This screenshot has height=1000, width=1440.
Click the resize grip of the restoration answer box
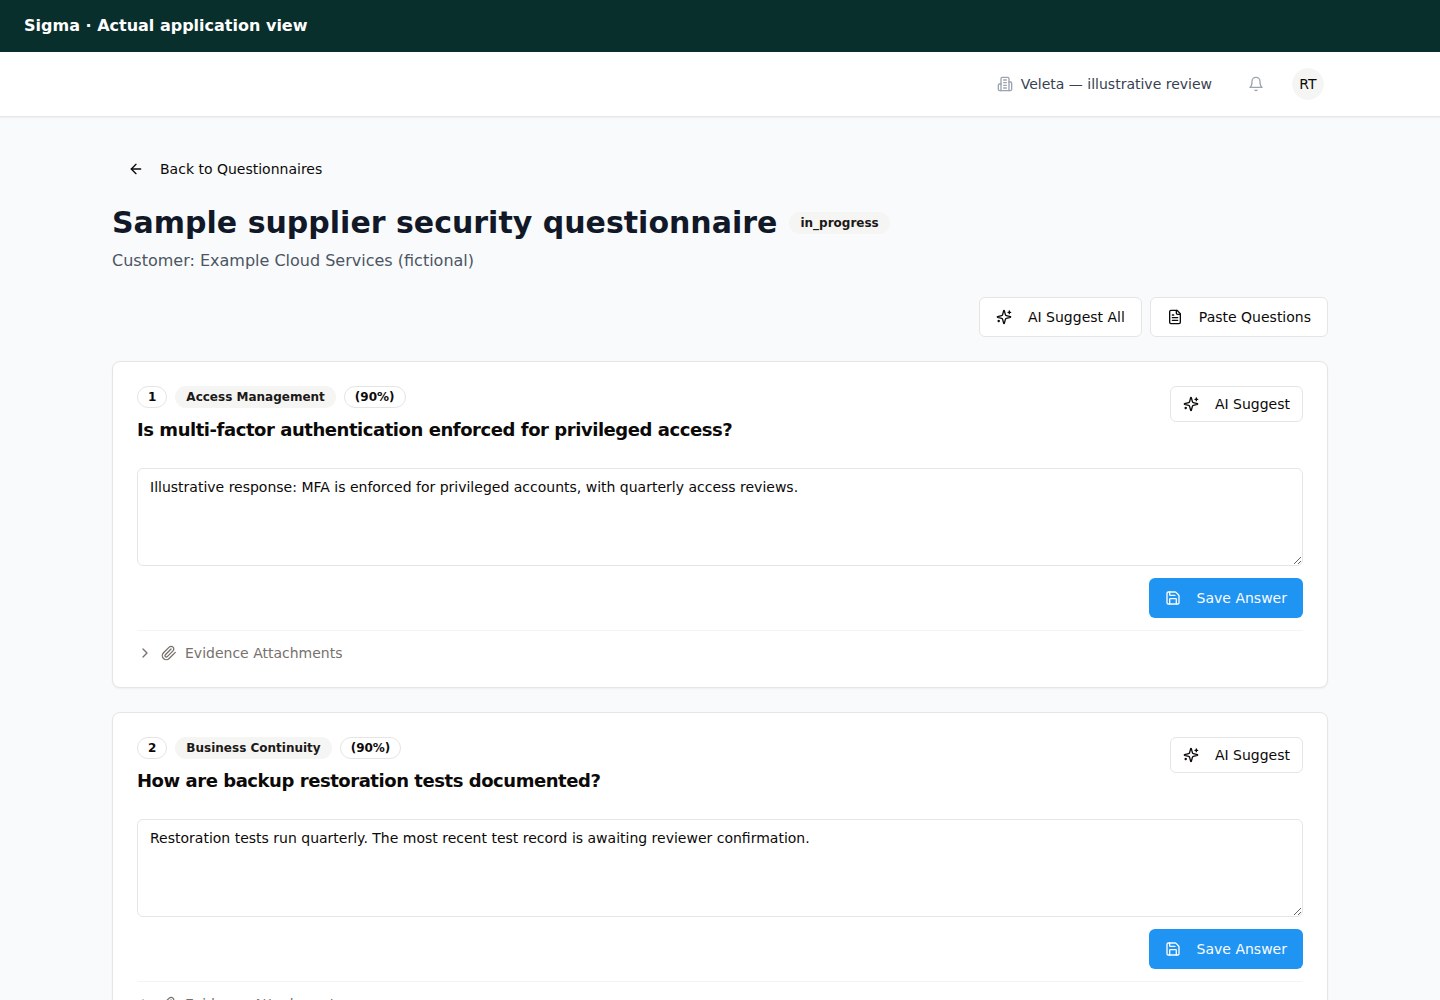[1297, 911]
